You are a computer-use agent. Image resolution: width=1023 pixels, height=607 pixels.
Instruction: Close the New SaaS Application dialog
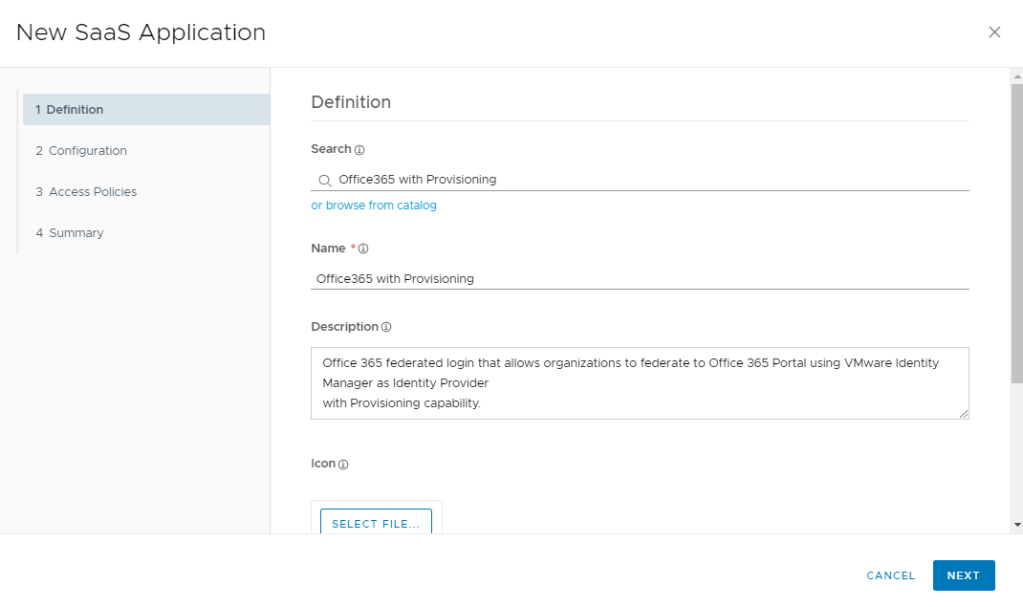[x=994, y=32]
